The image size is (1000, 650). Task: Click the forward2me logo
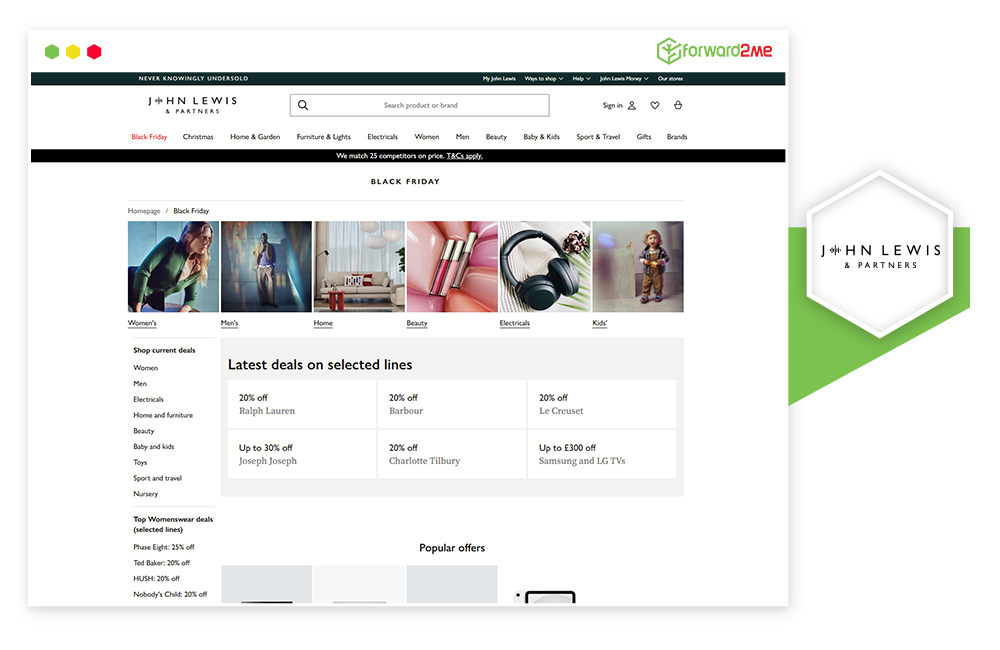click(x=714, y=51)
